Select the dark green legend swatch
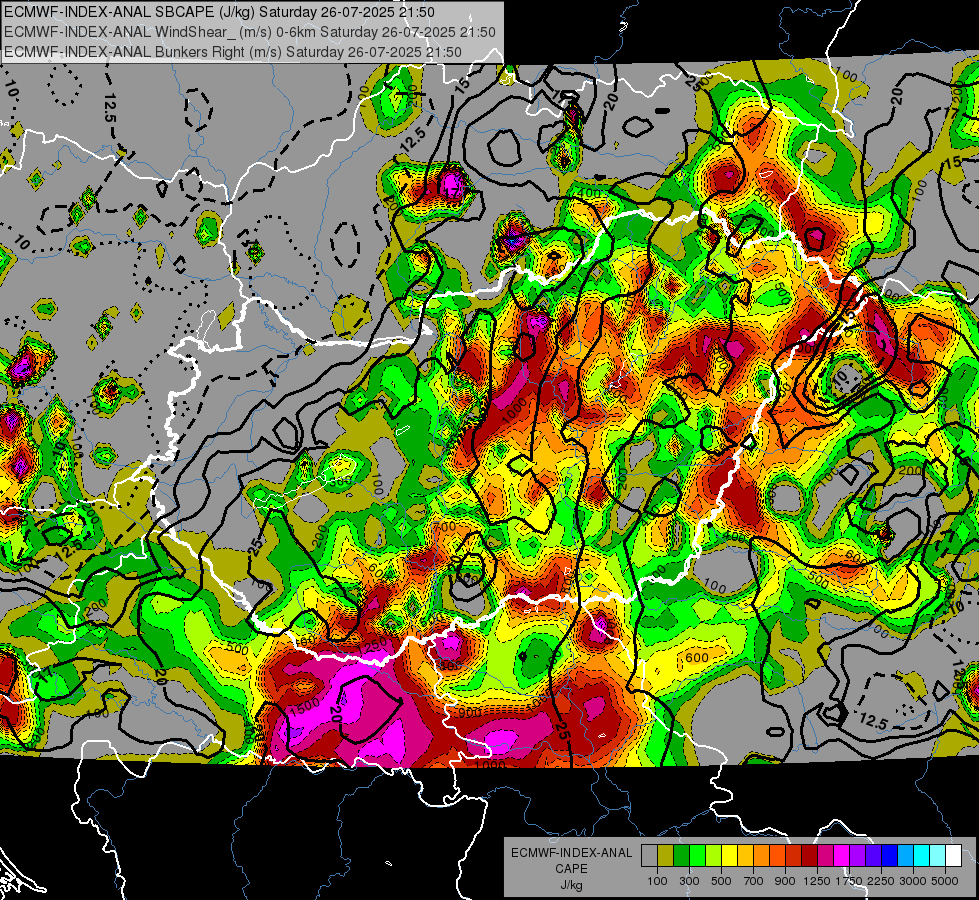 [681, 856]
